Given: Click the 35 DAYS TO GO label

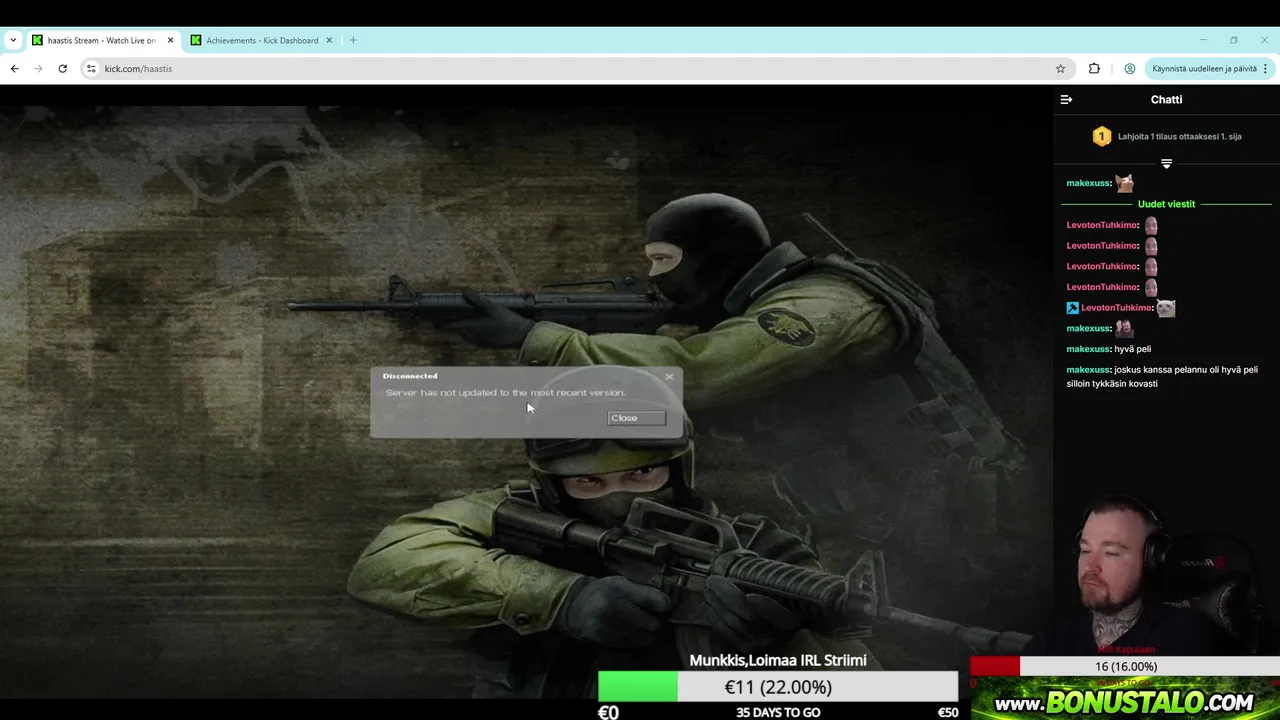Looking at the screenshot, I should 778,712.
